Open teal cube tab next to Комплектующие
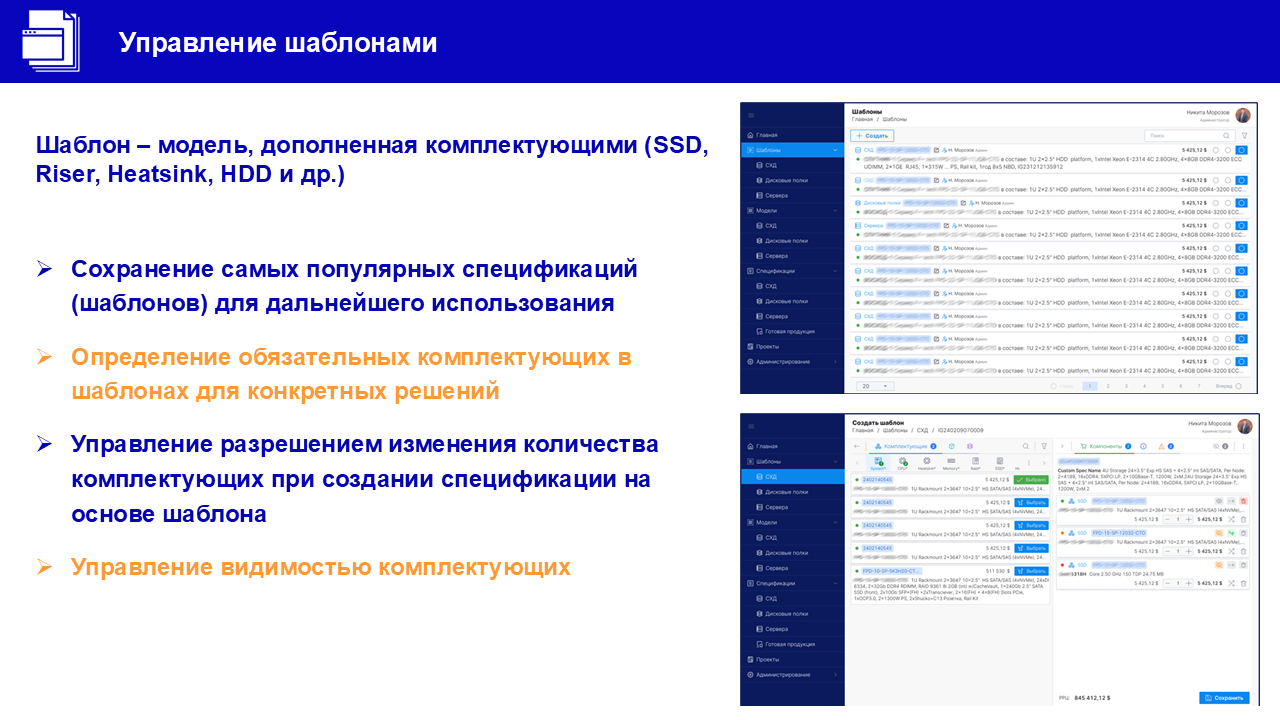Viewport: 1280px width, 720px height. 952,446
